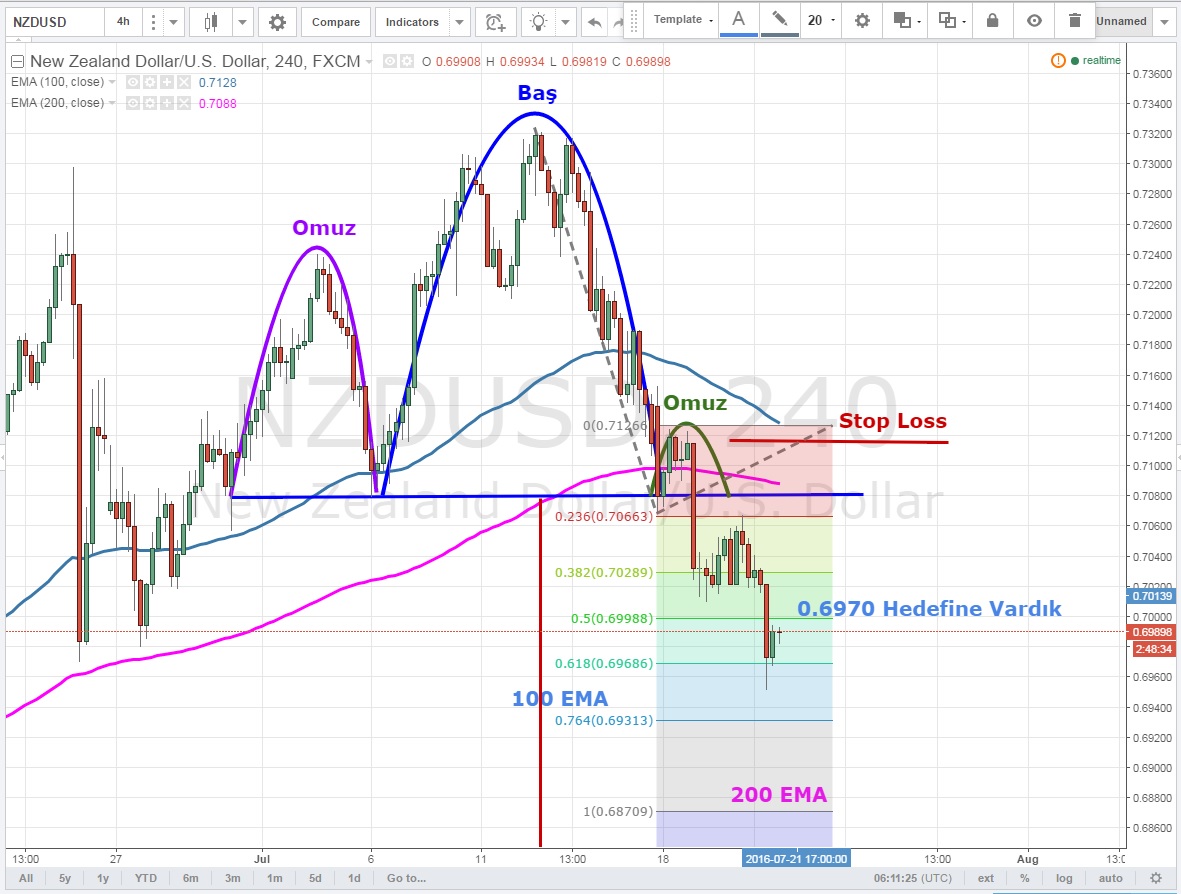Image resolution: width=1181 pixels, height=894 pixels.
Task: Click the create alert clock icon
Action: (494, 22)
